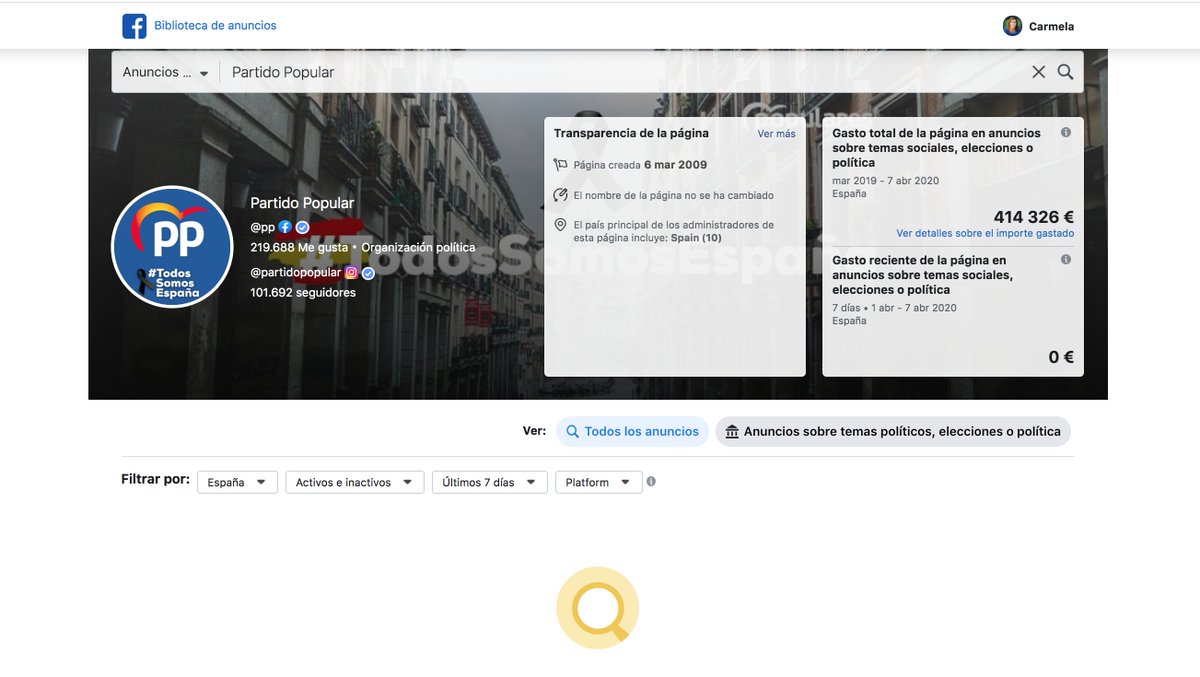Click the search magnifier icon
Screen dimensions: 1200x677
click(x=1065, y=72)
